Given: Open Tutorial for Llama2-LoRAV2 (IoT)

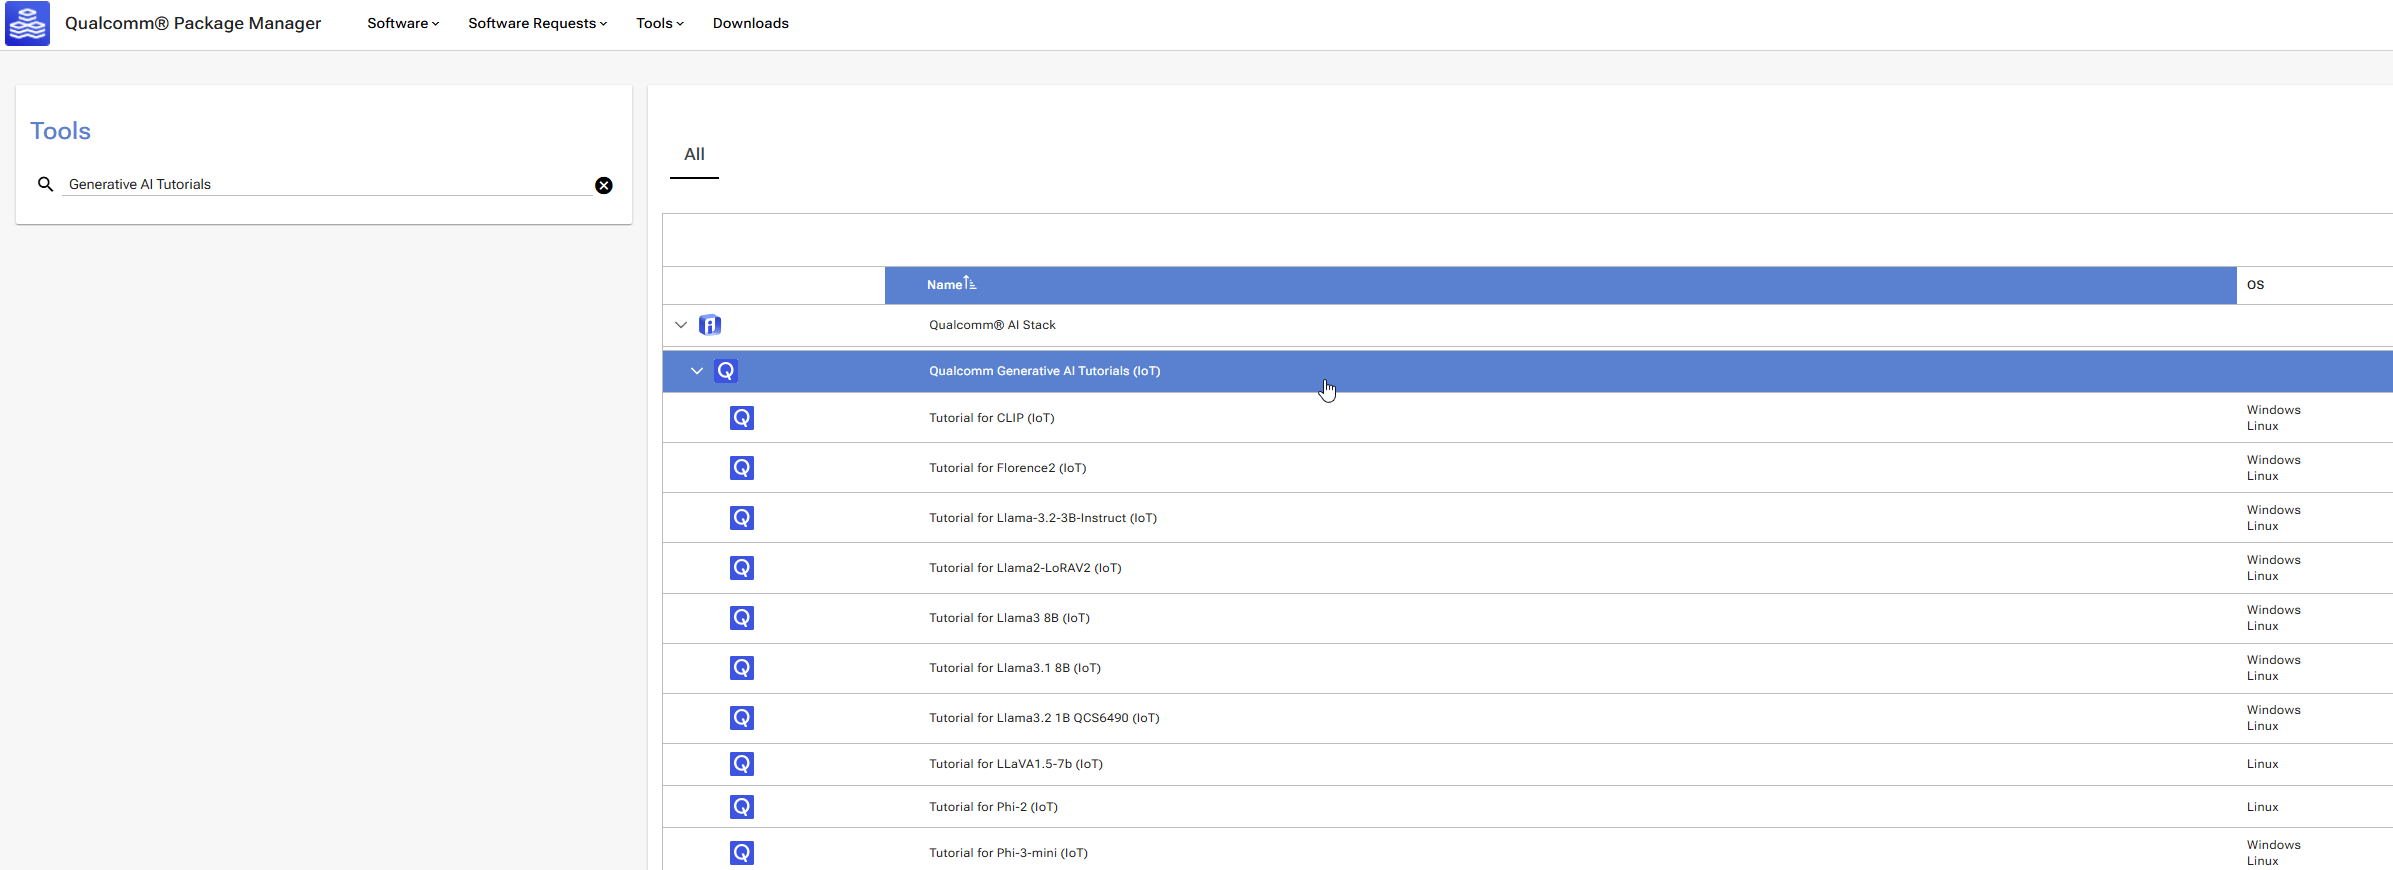Looking at the screenshot, I should pyautogui.click(x=1025, y=568).
